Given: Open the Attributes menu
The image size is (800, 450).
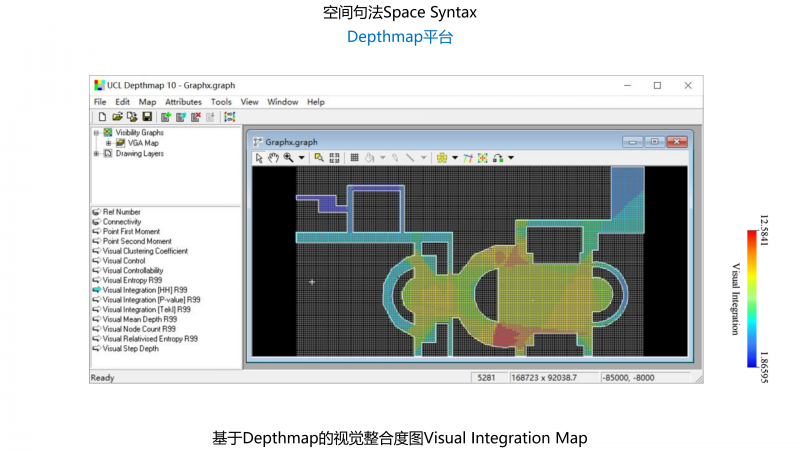Looking at the screenshot, I should (183, 102).
